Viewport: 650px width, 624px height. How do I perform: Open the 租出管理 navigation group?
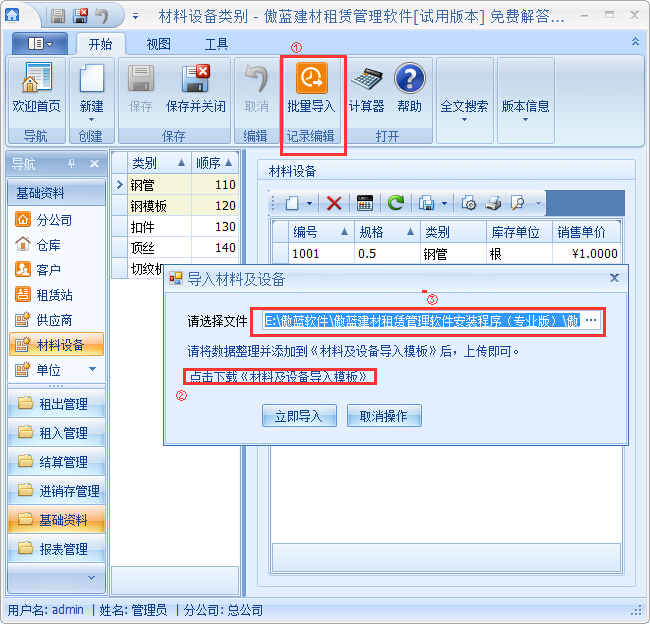tap(56, 403)
